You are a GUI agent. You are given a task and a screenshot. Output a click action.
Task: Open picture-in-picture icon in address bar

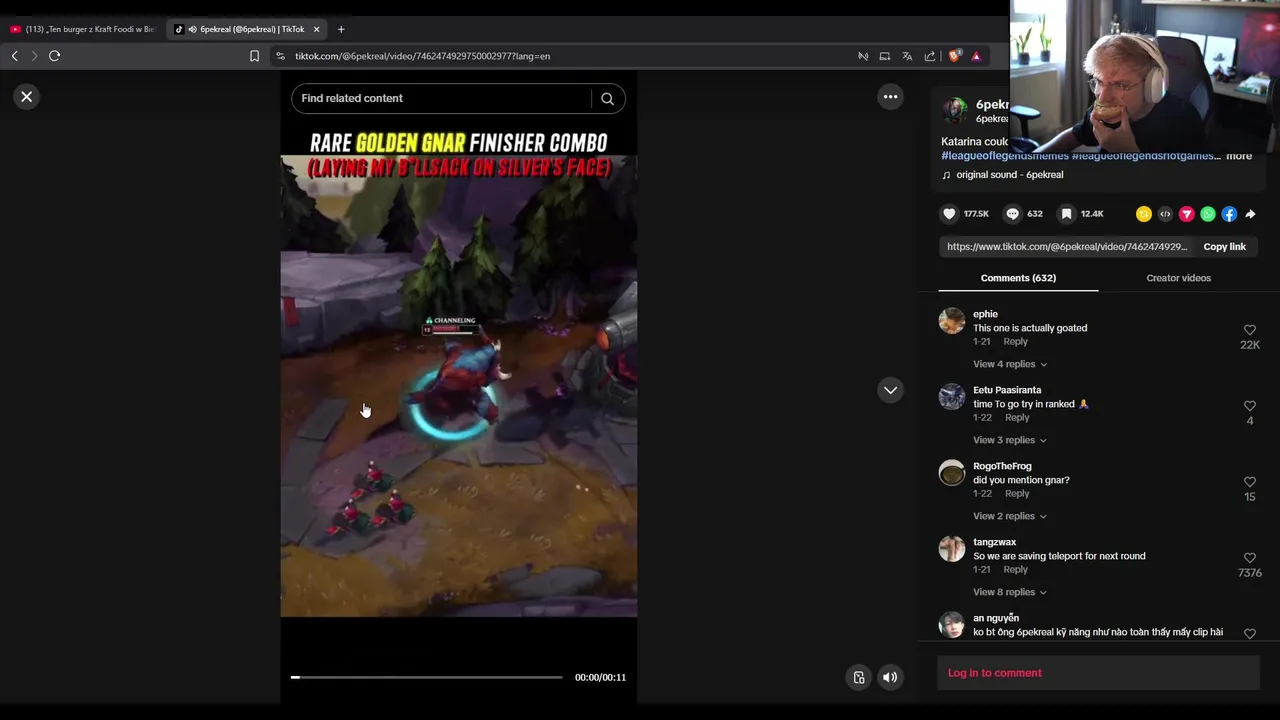tap(885, 56)
